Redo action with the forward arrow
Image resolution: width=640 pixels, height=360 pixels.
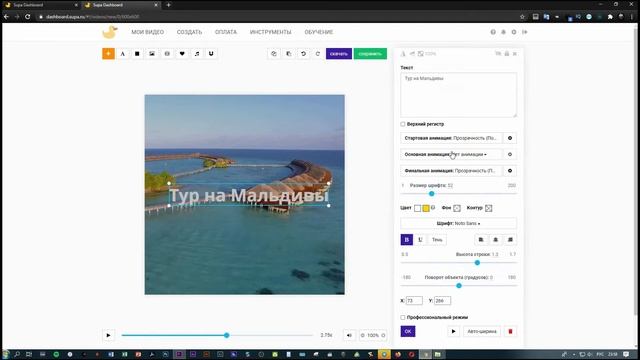coord(318,53)
